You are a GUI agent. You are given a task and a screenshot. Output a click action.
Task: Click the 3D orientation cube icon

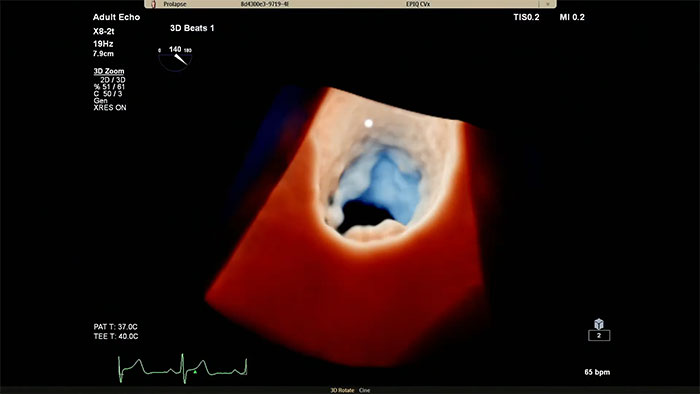point(599,323)
